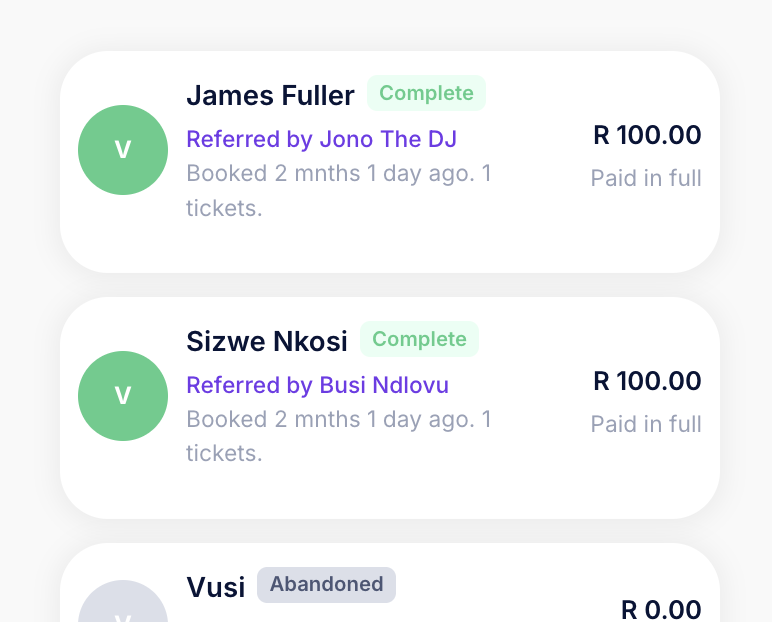Click the R 100.00 amount for James Fuller
This screenshot has width=772, height=622.
click(647, 135)
